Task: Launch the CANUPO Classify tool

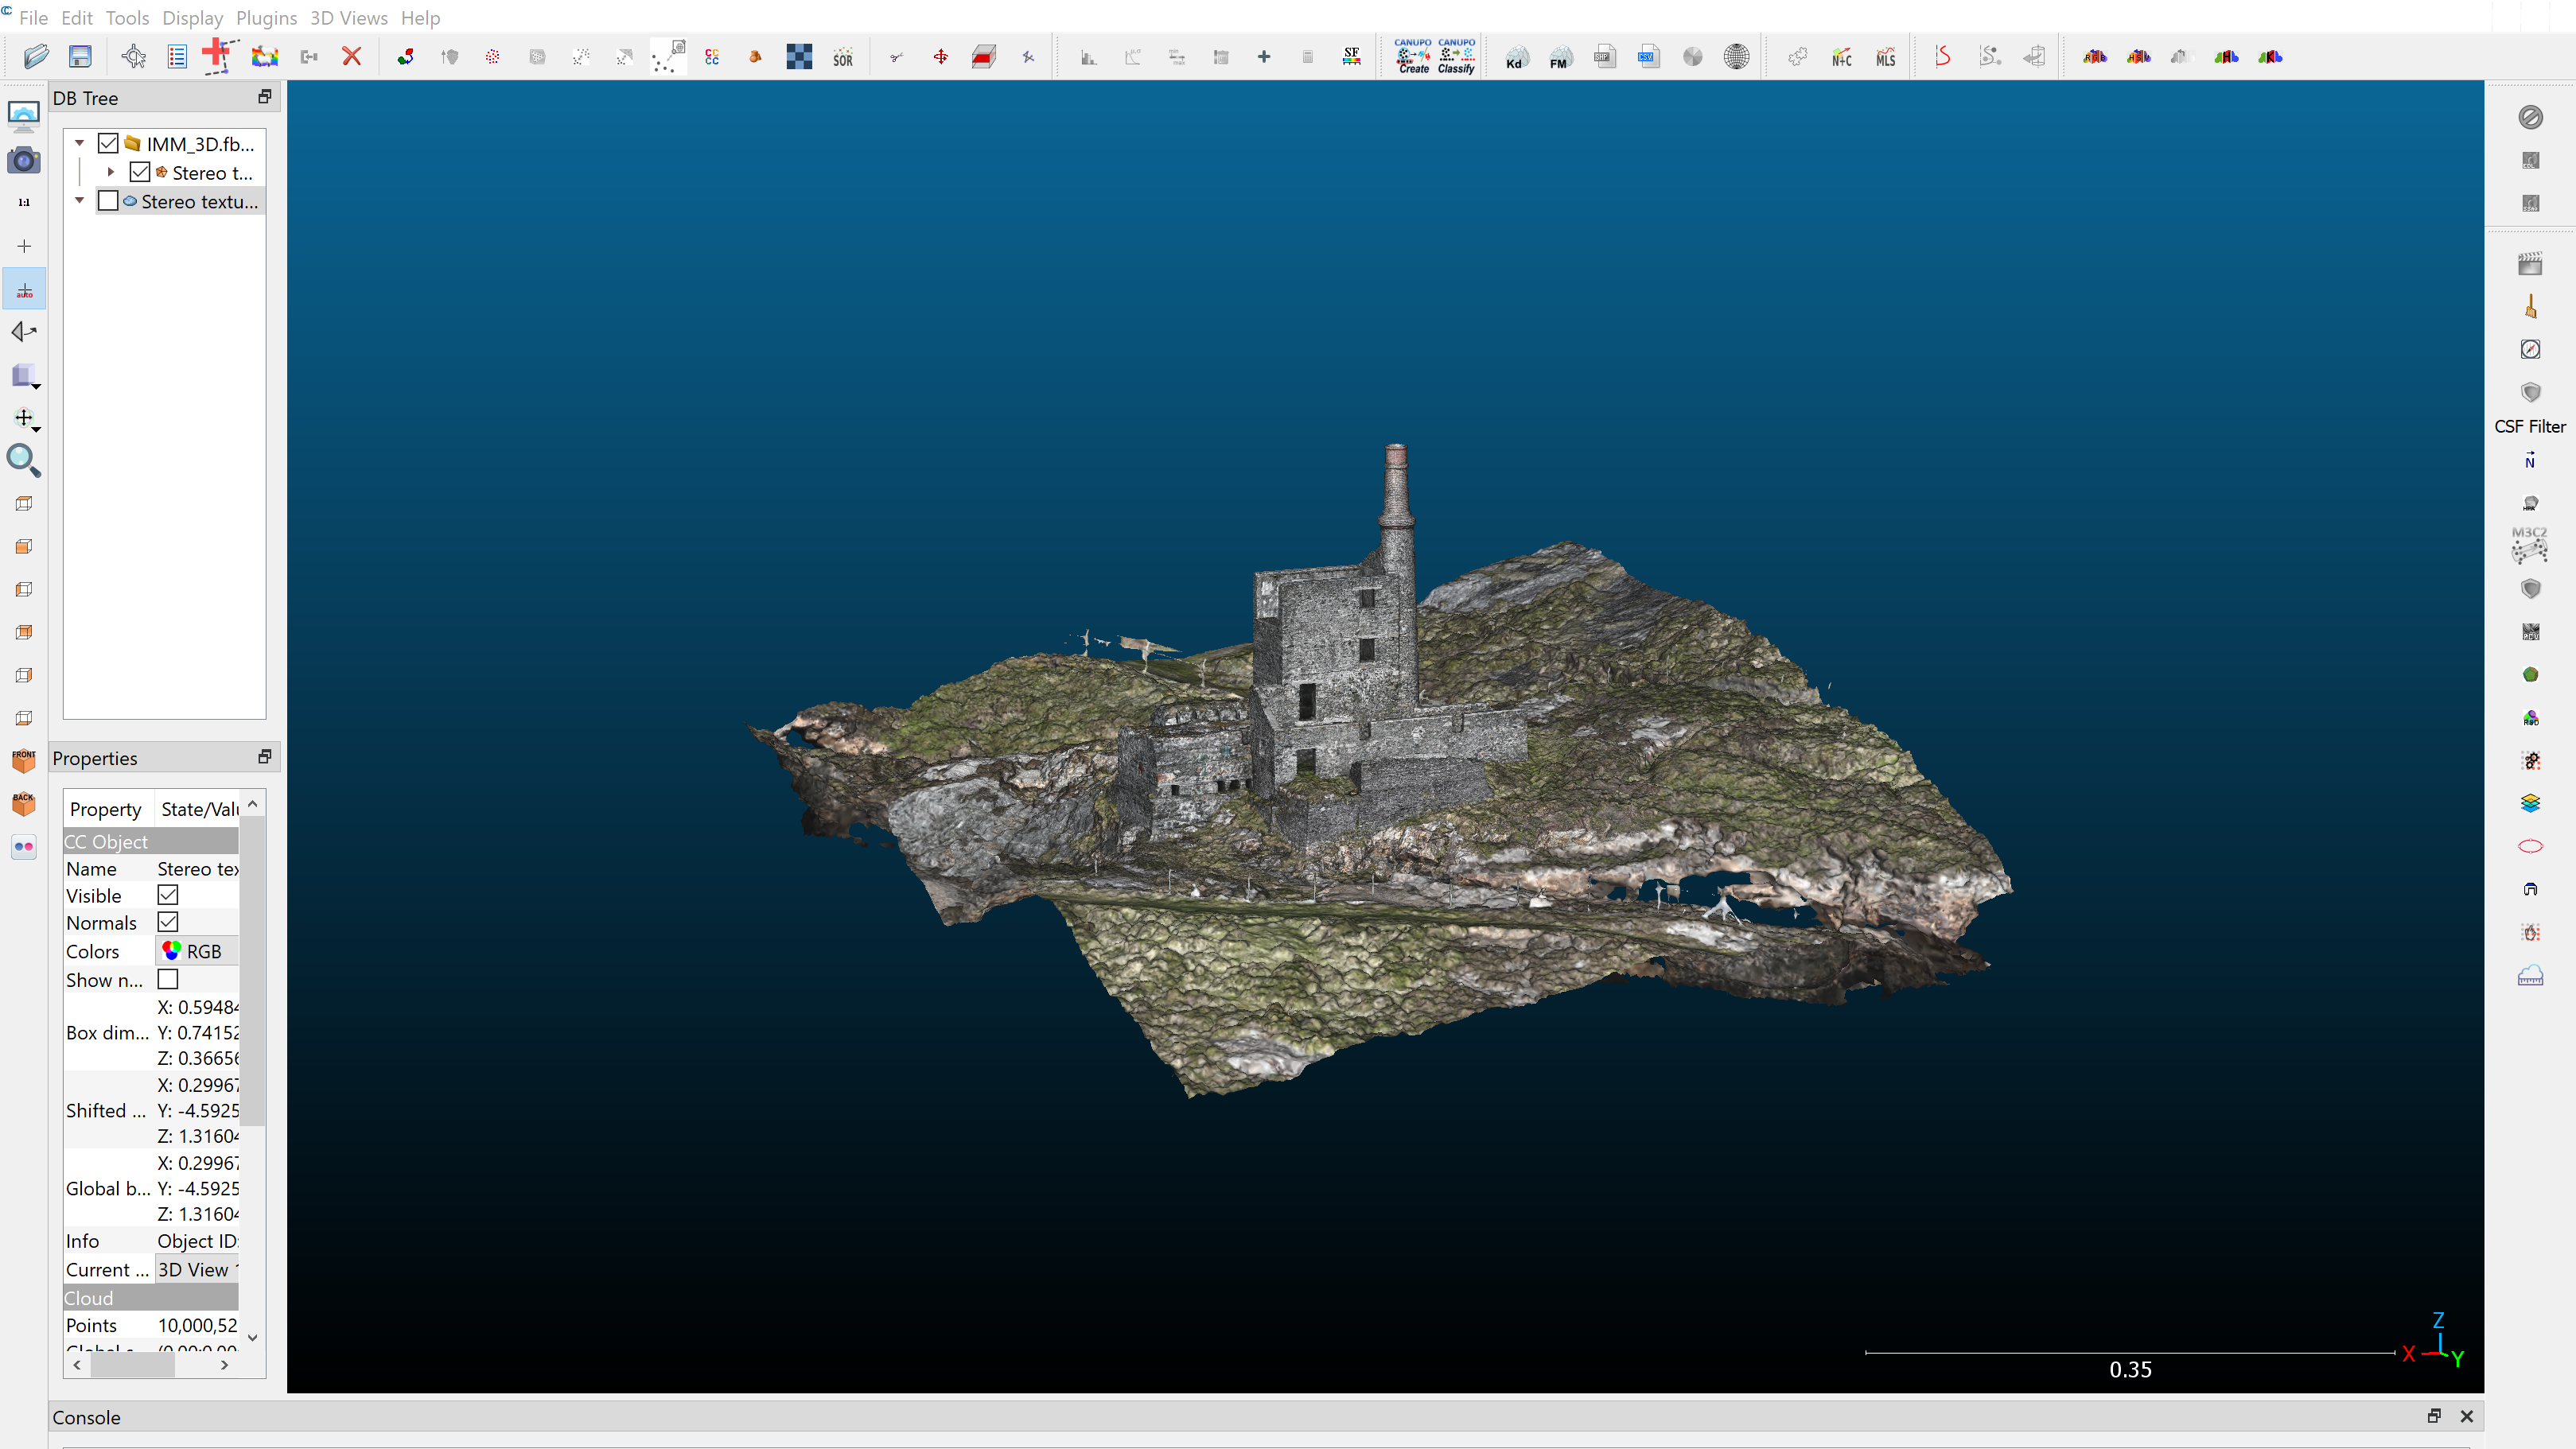Action: [1457, 57]
